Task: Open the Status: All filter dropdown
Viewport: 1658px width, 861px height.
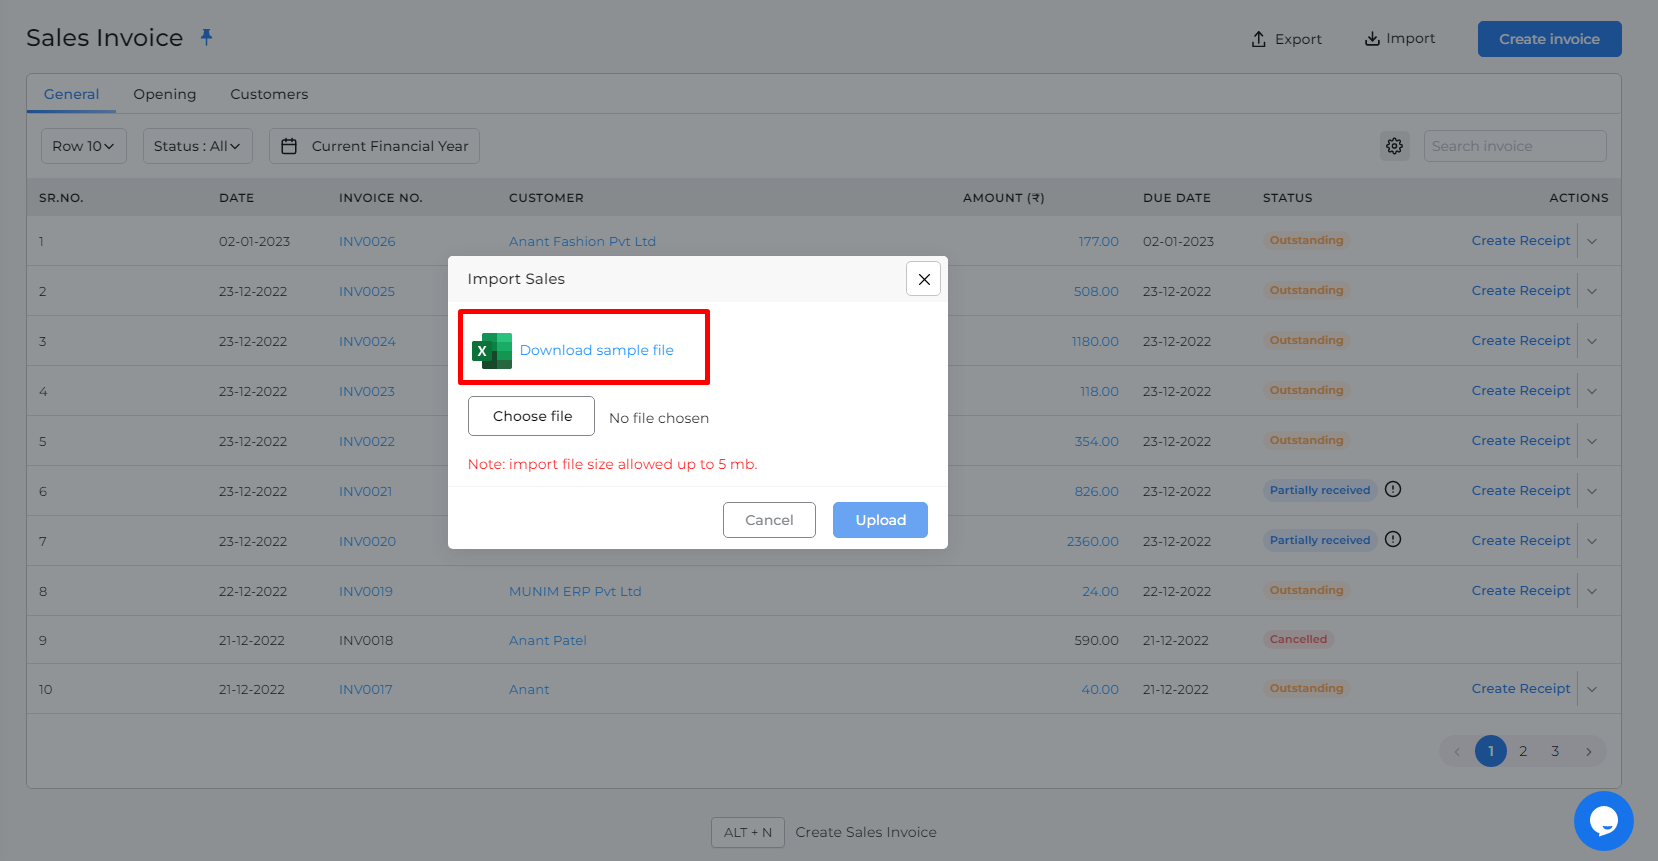Action: pos(197,146)
